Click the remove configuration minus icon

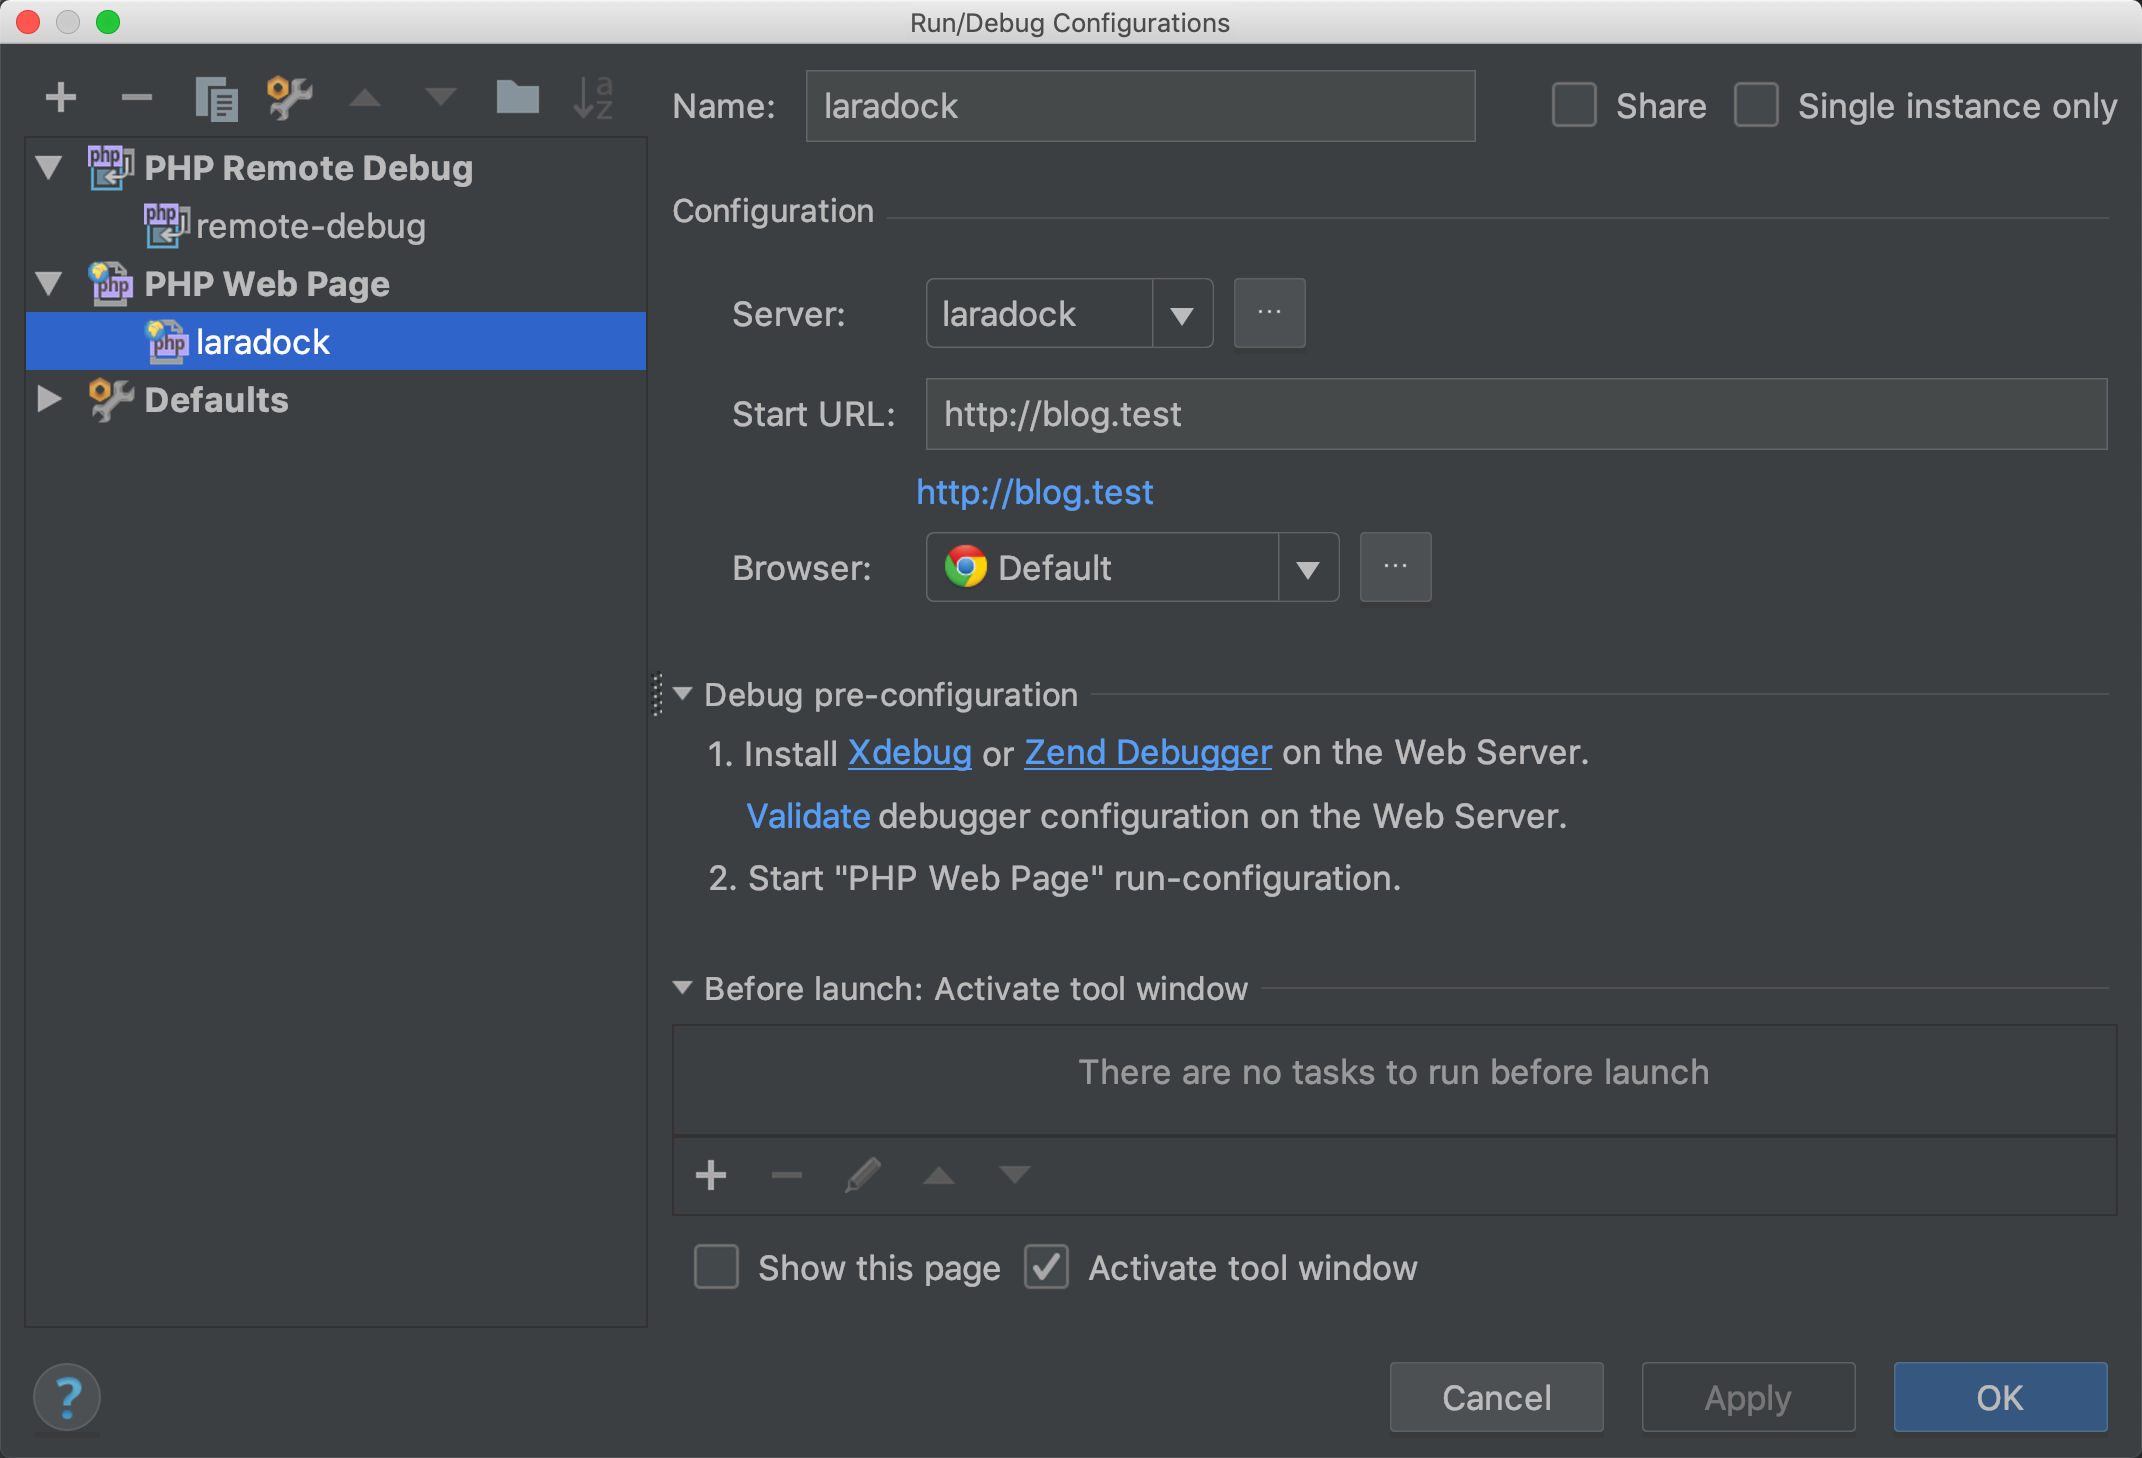[137, 98]
